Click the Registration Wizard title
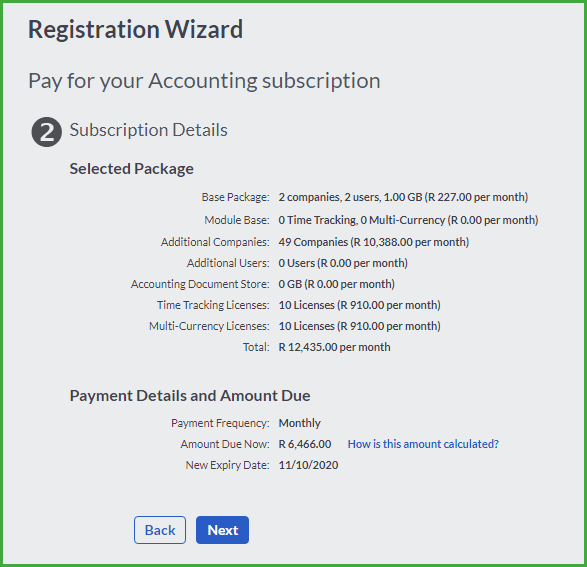 [136, 29]
